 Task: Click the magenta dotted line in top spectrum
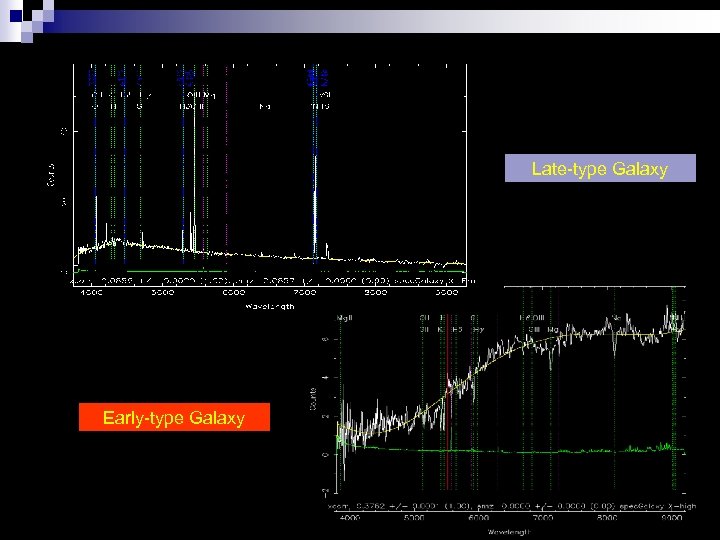coord(226,165)
